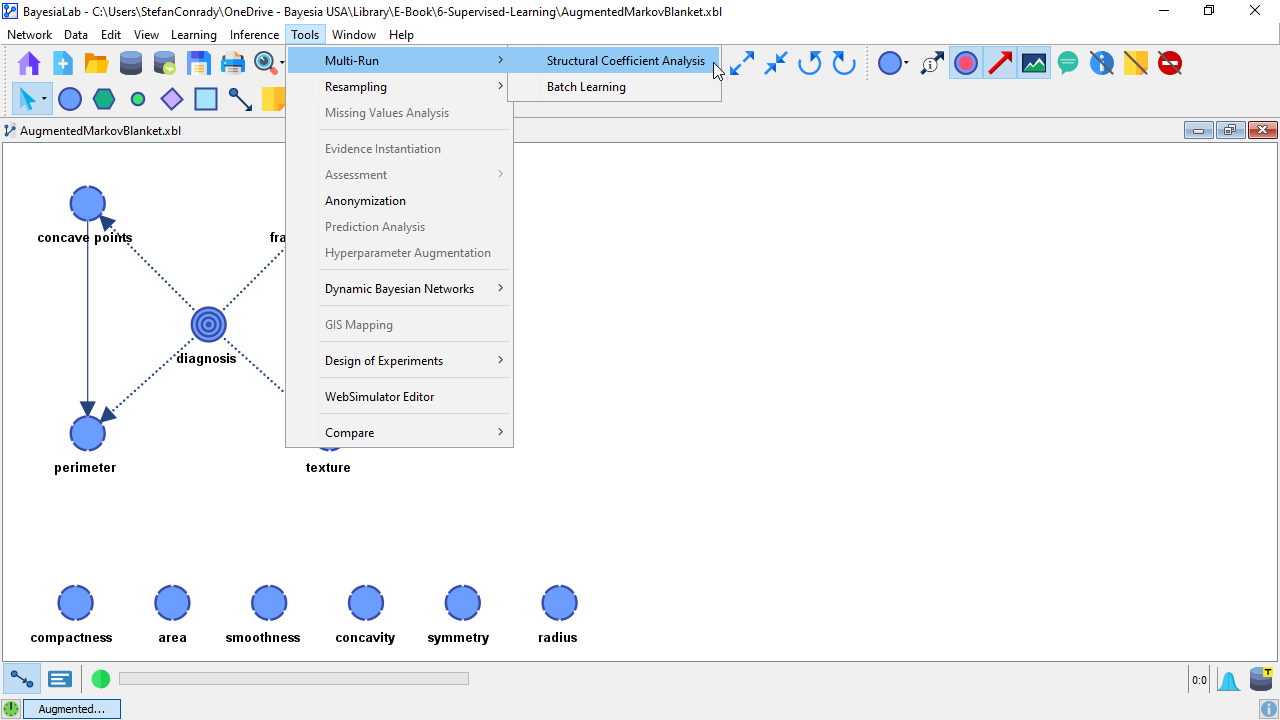Image resolution: width=1280 pixels, height=720 pixels.
Task: Select the smoothness node
Action: 269,603
